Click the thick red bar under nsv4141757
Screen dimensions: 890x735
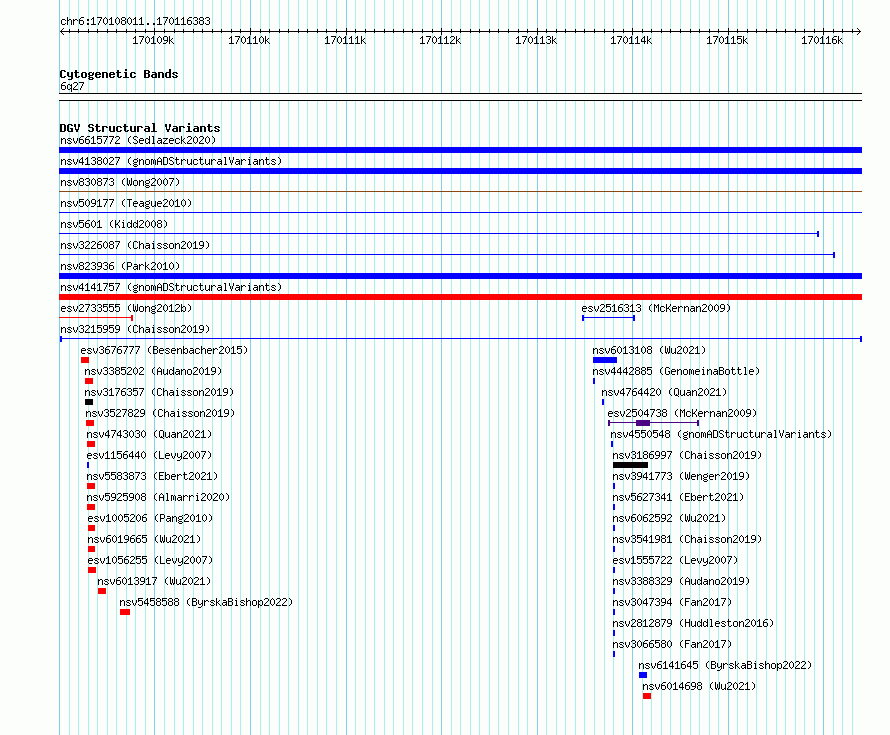[460, 297]
